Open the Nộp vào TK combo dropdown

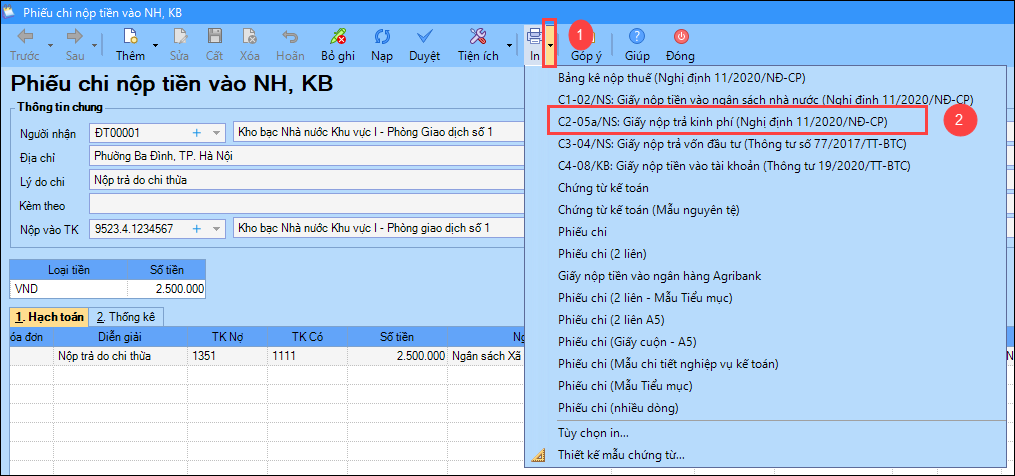pyautogui.click(x=216, y=228)
